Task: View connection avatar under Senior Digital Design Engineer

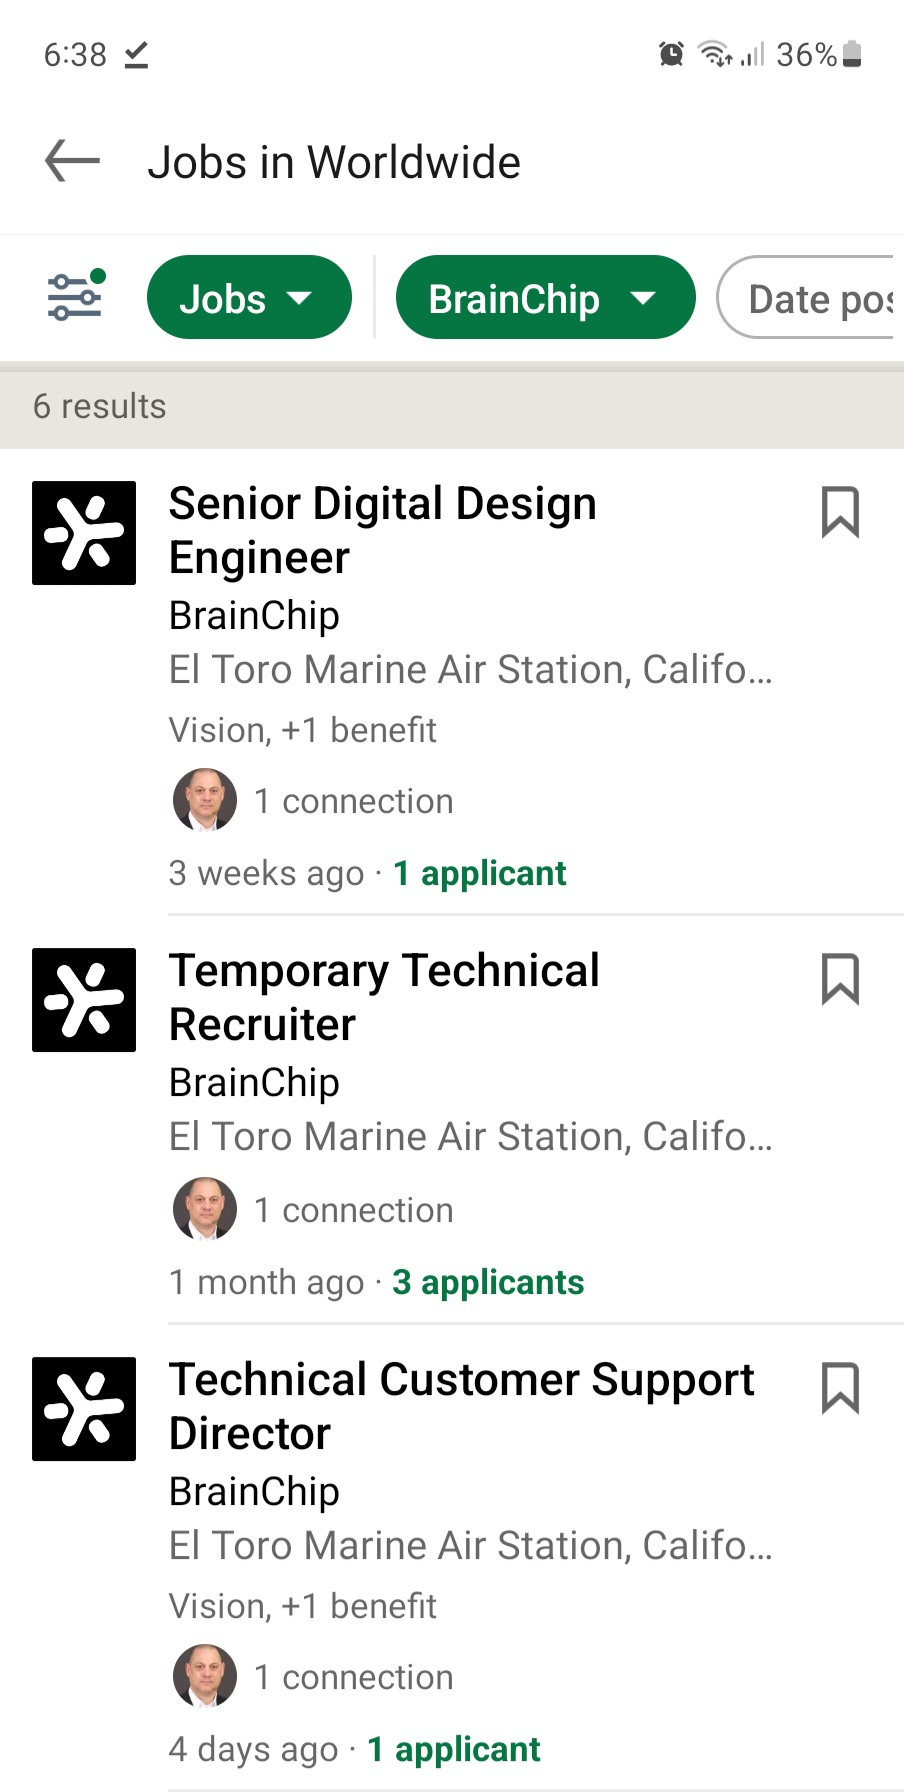Action: pyautogui.click(x=205, y=800)
